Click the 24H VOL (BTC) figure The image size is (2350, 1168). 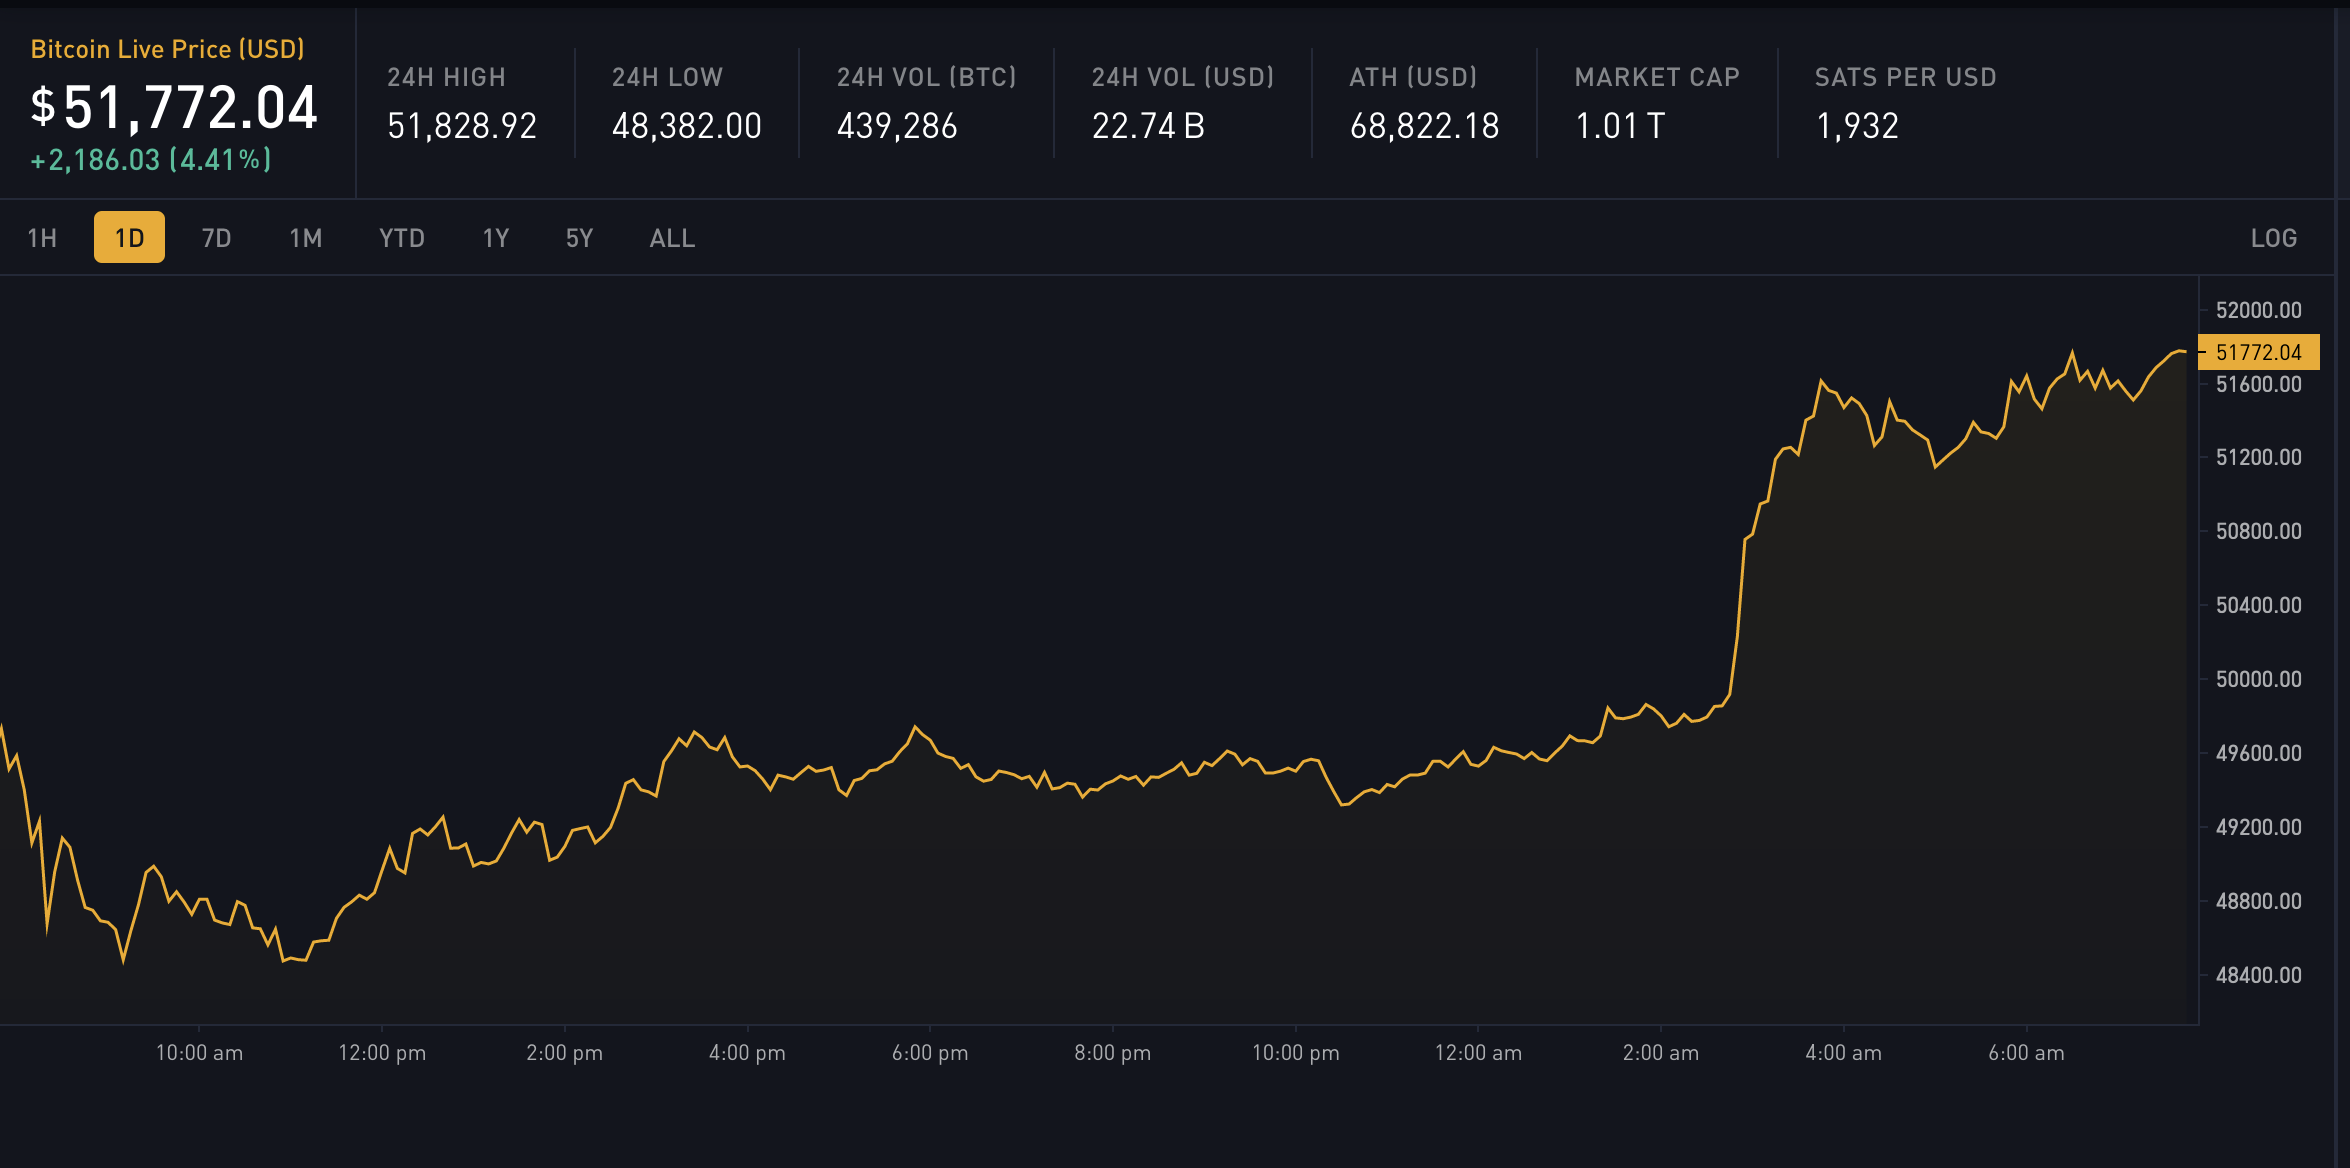click(897, 126)
